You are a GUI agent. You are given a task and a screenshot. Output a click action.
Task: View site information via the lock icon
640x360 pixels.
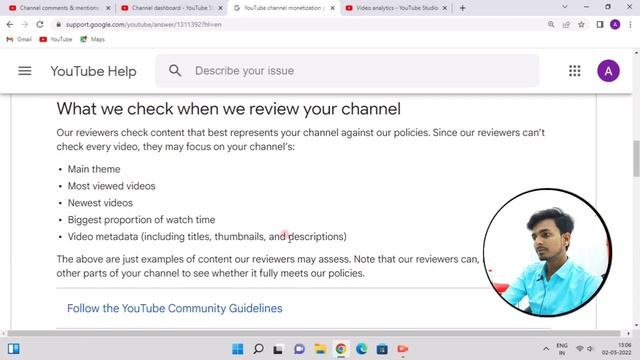tap(58, 24)
